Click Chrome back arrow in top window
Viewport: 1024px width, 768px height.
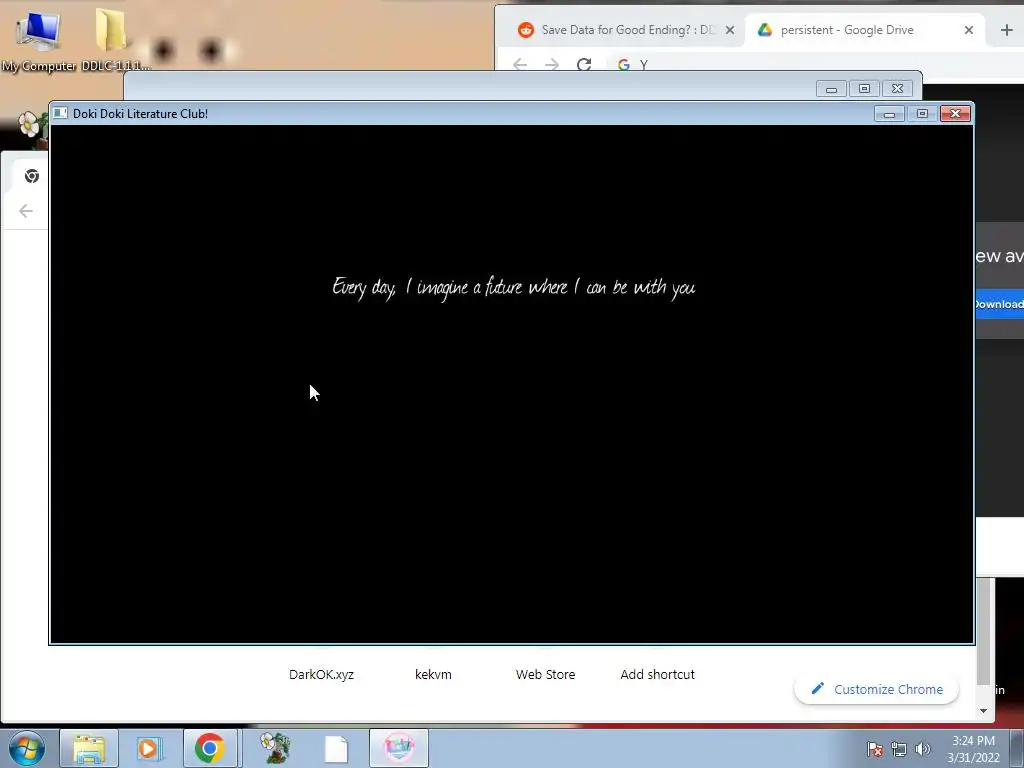click(520, 64)
